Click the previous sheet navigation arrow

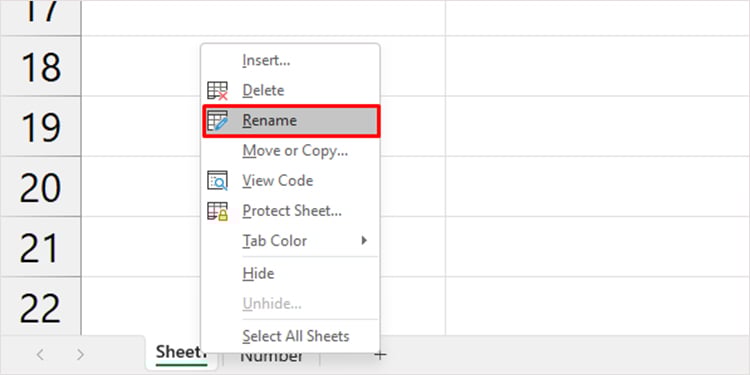pos(40,355)
